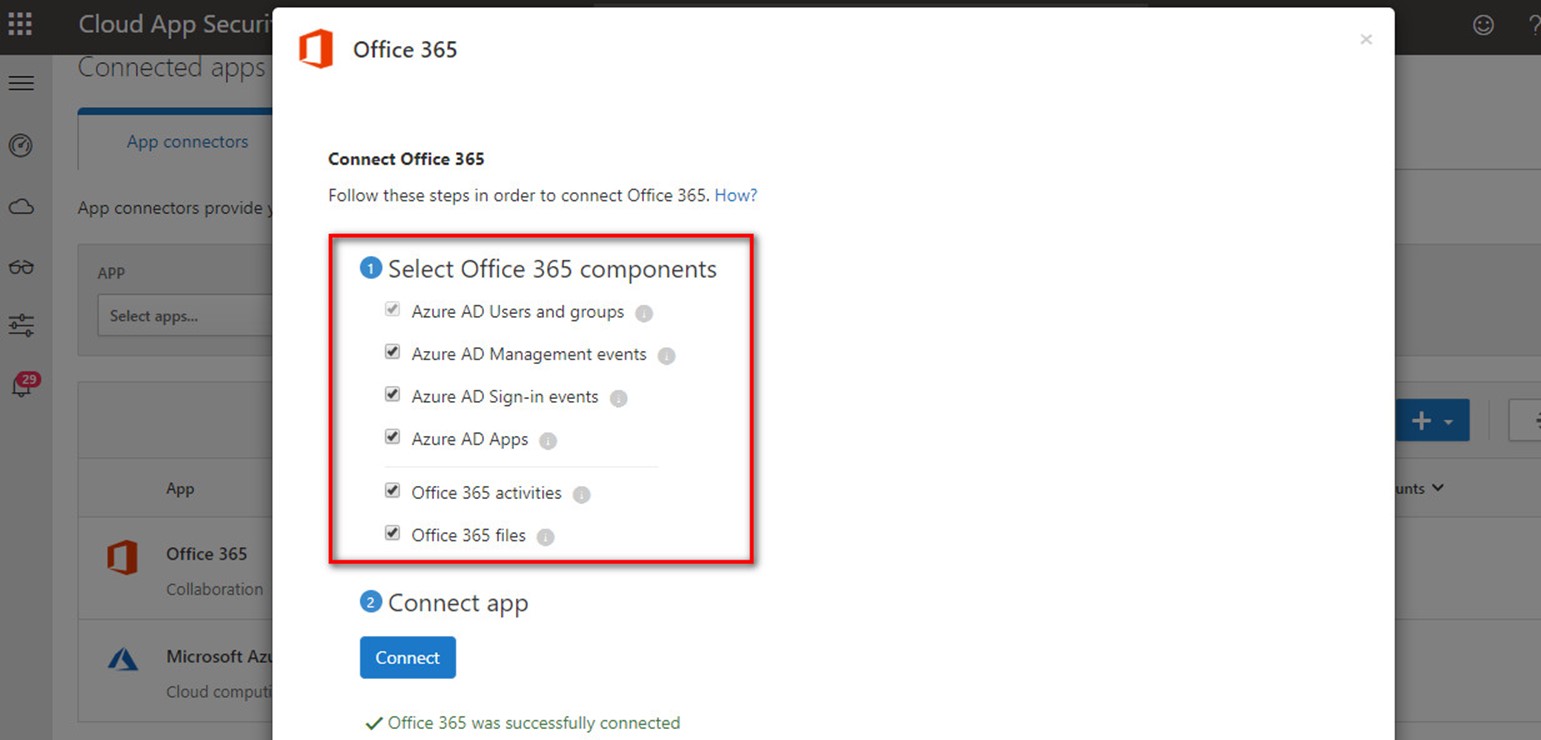Open the Discover cloud sidebar icon
Viewport: 1541px width, 740px height.
pos(21,207)
